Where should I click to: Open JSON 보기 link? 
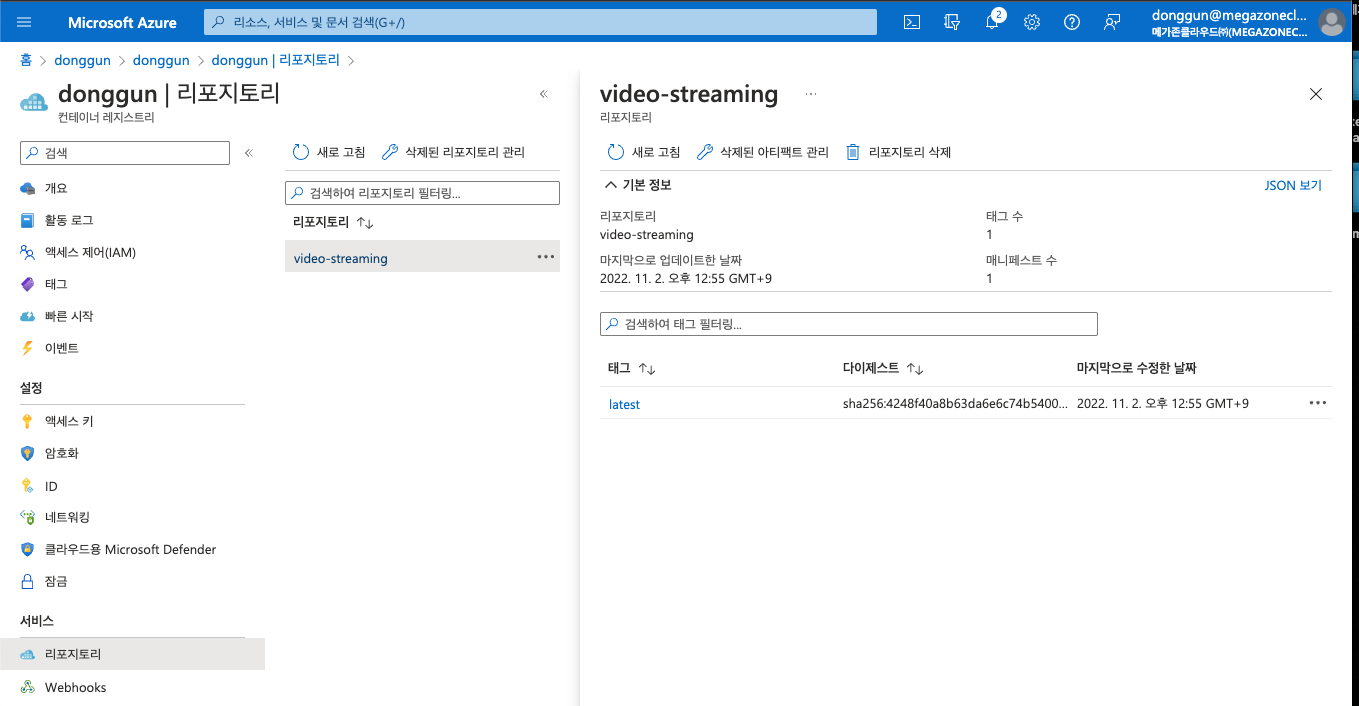[x=1293, y=185]
